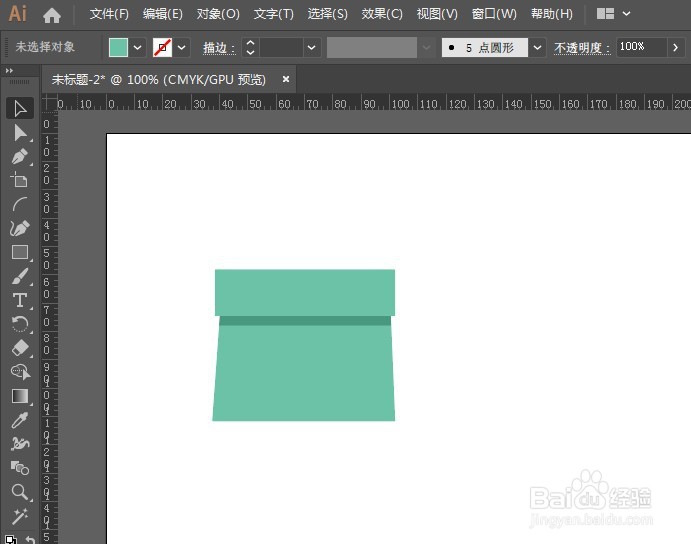Click the variable width profile box
The image size is (691, 544).
tap(372, 47)
